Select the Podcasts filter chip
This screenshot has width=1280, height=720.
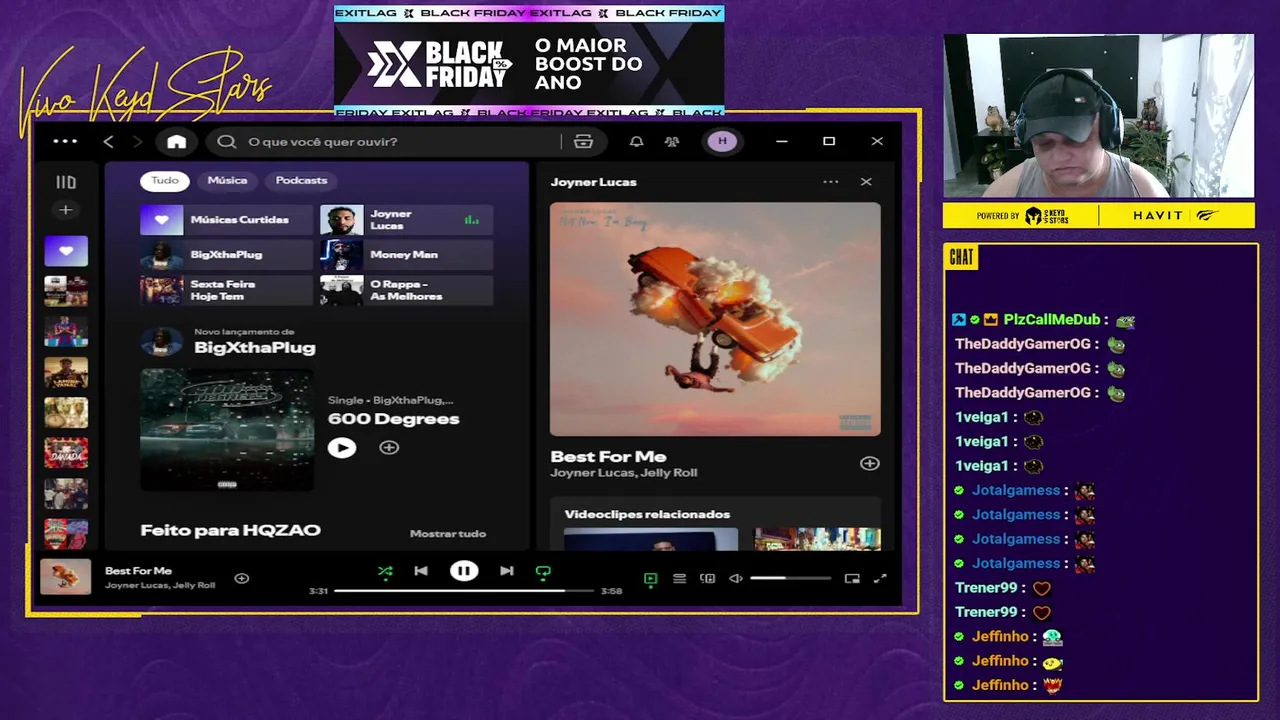301,181
